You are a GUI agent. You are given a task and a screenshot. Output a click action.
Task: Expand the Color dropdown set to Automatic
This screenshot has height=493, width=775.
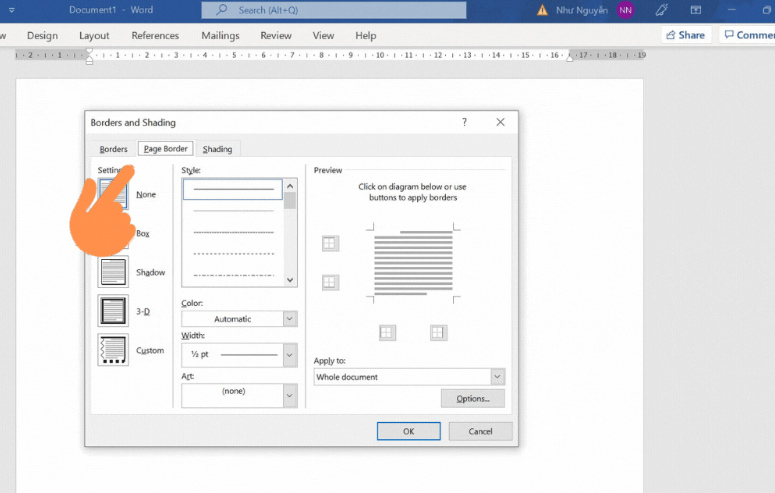coord(239,319)
